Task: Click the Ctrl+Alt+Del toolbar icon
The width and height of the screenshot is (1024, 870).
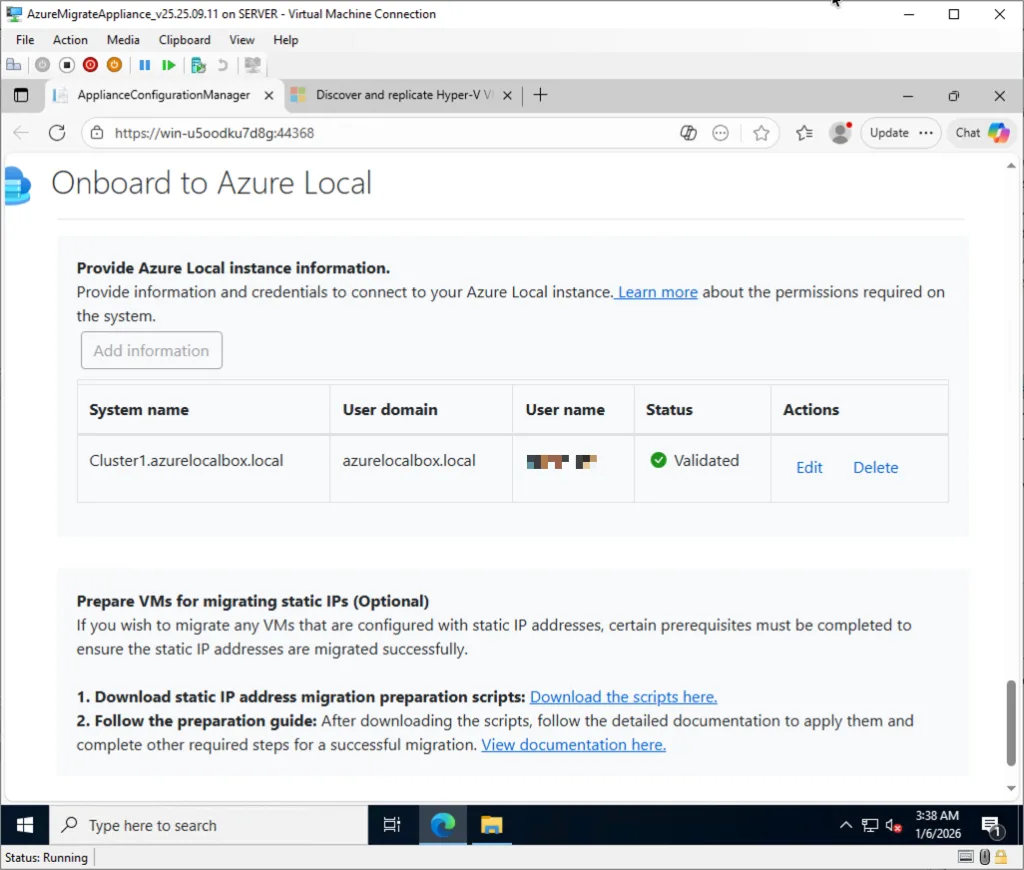Action: click(x=14, y=65)
